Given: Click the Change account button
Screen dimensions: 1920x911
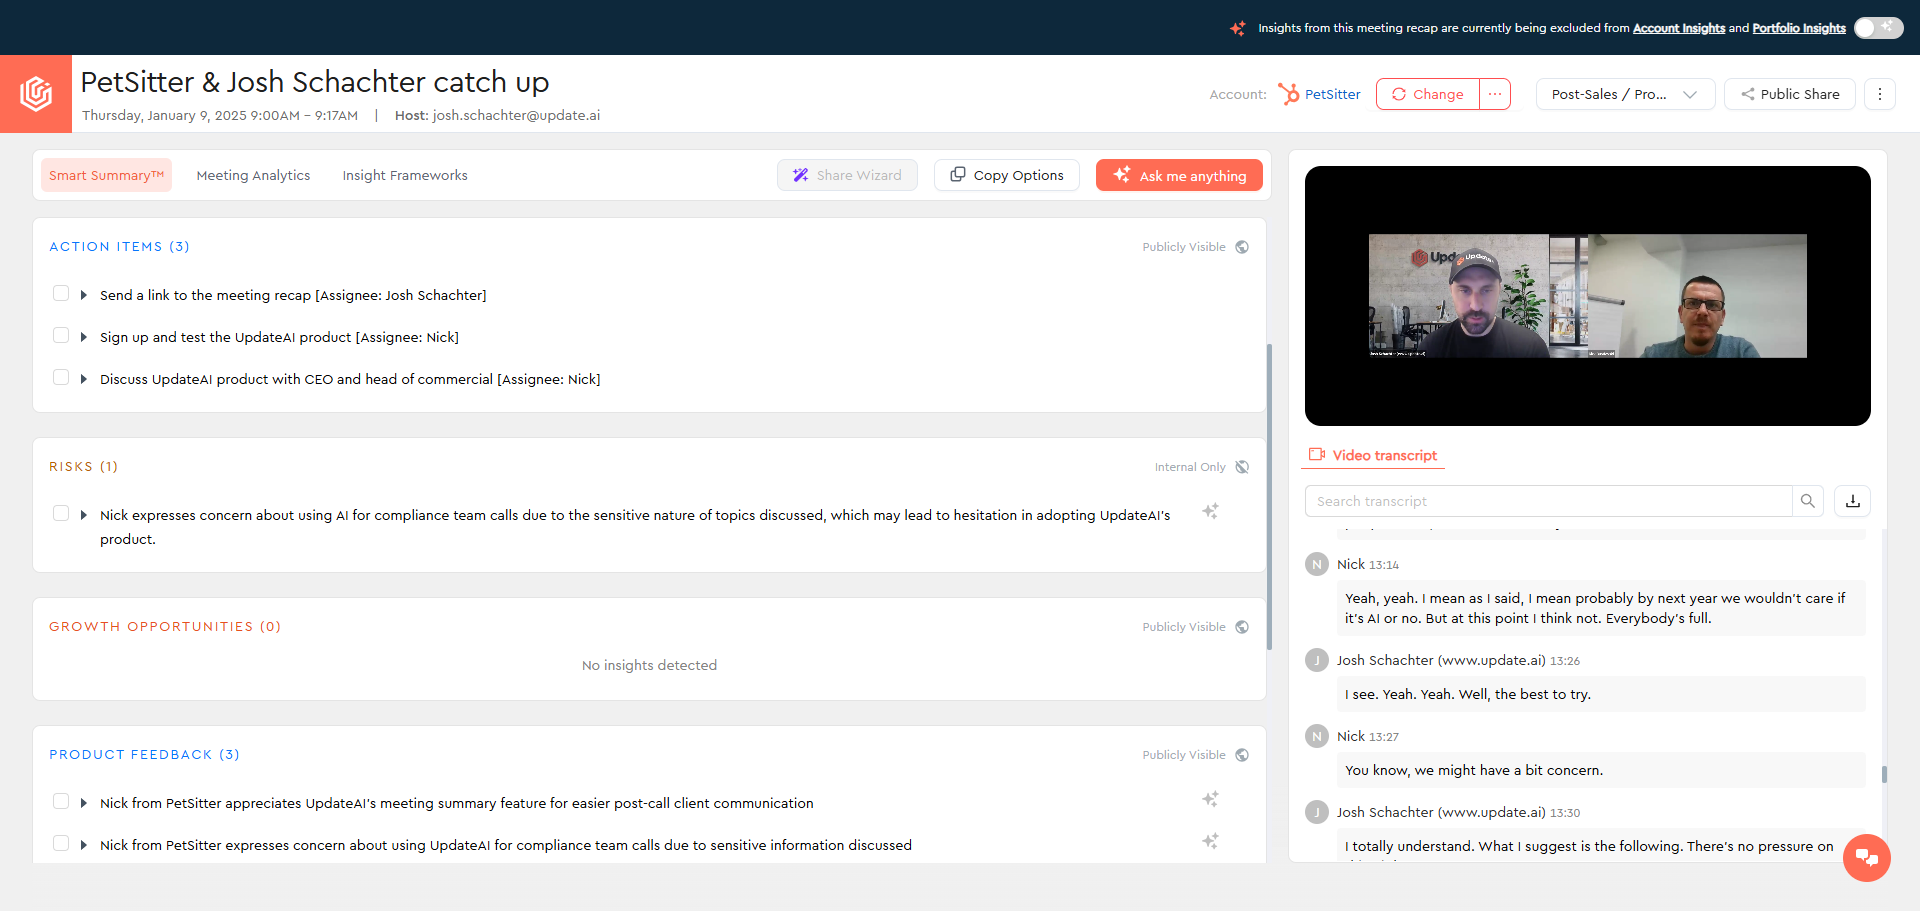Looking at the screenshot, I should (x=1428, y=94).
